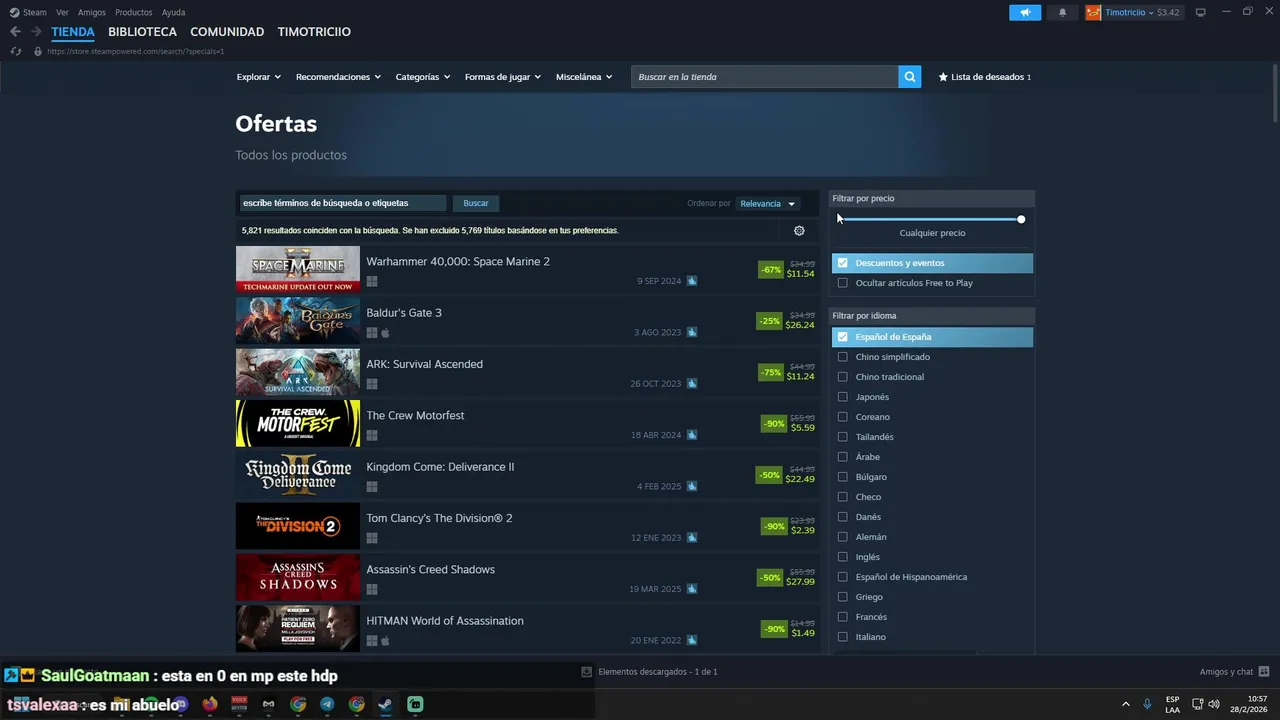Click the Windows platform icon for Baldur's Gate 3
Screen dimensions: 1280x720
372,333
